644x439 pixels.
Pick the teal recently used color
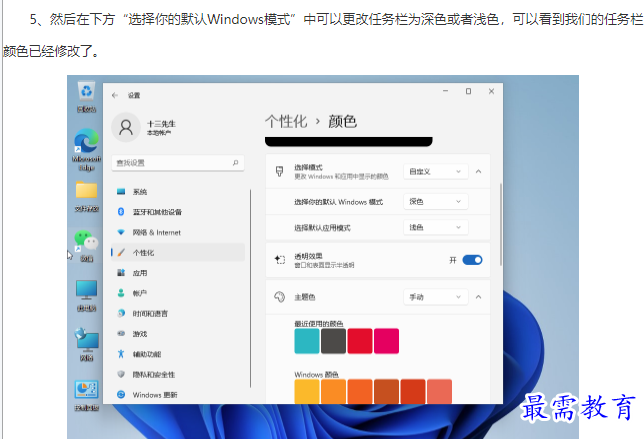[x=307, y=341]
